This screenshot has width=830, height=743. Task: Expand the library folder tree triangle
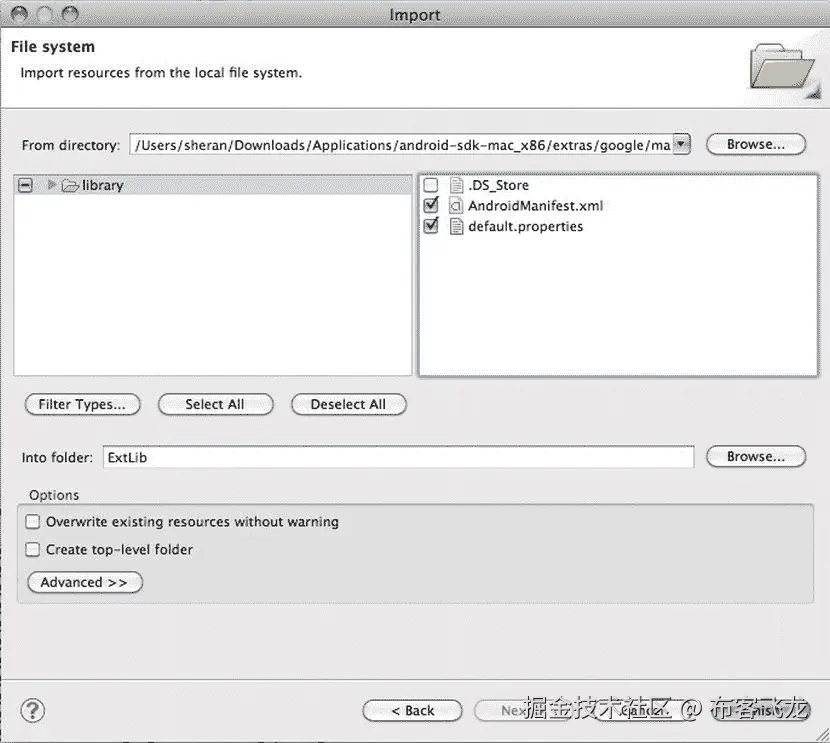[x=51, y=185]
